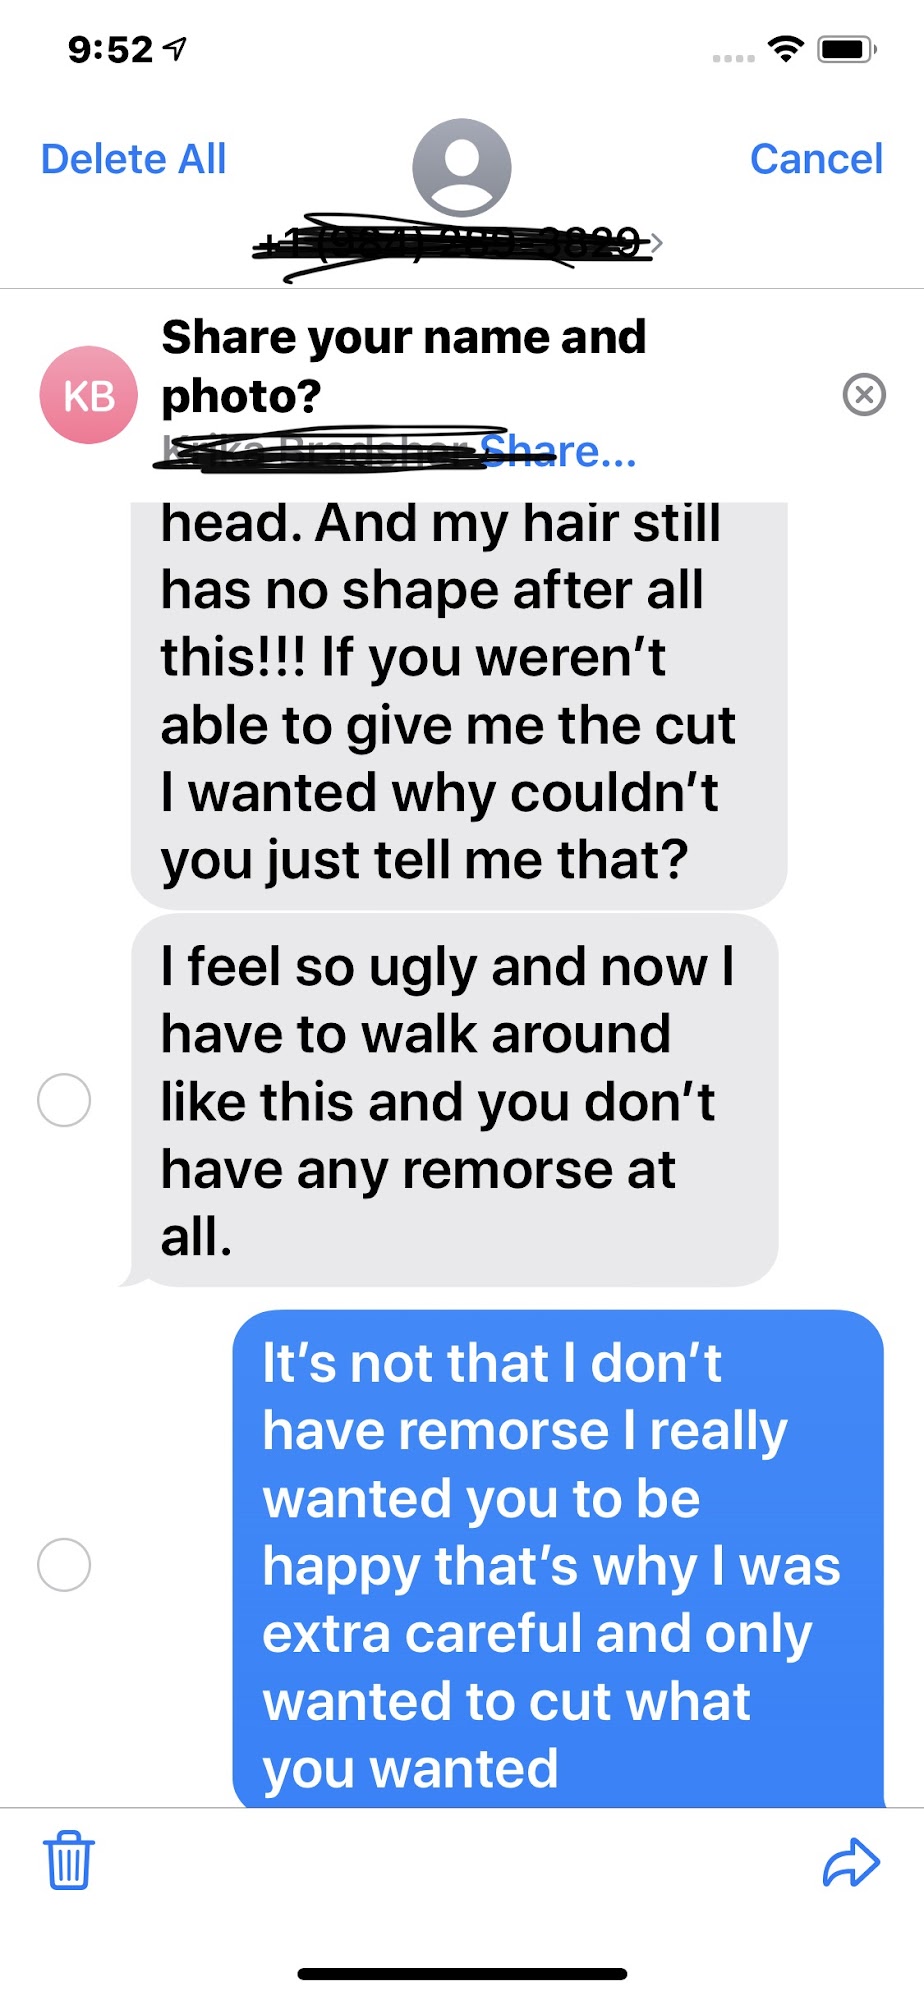Select the 'I feel so ugly' message circle
Screen dimensions: 924x2000
coord(64,1100)
